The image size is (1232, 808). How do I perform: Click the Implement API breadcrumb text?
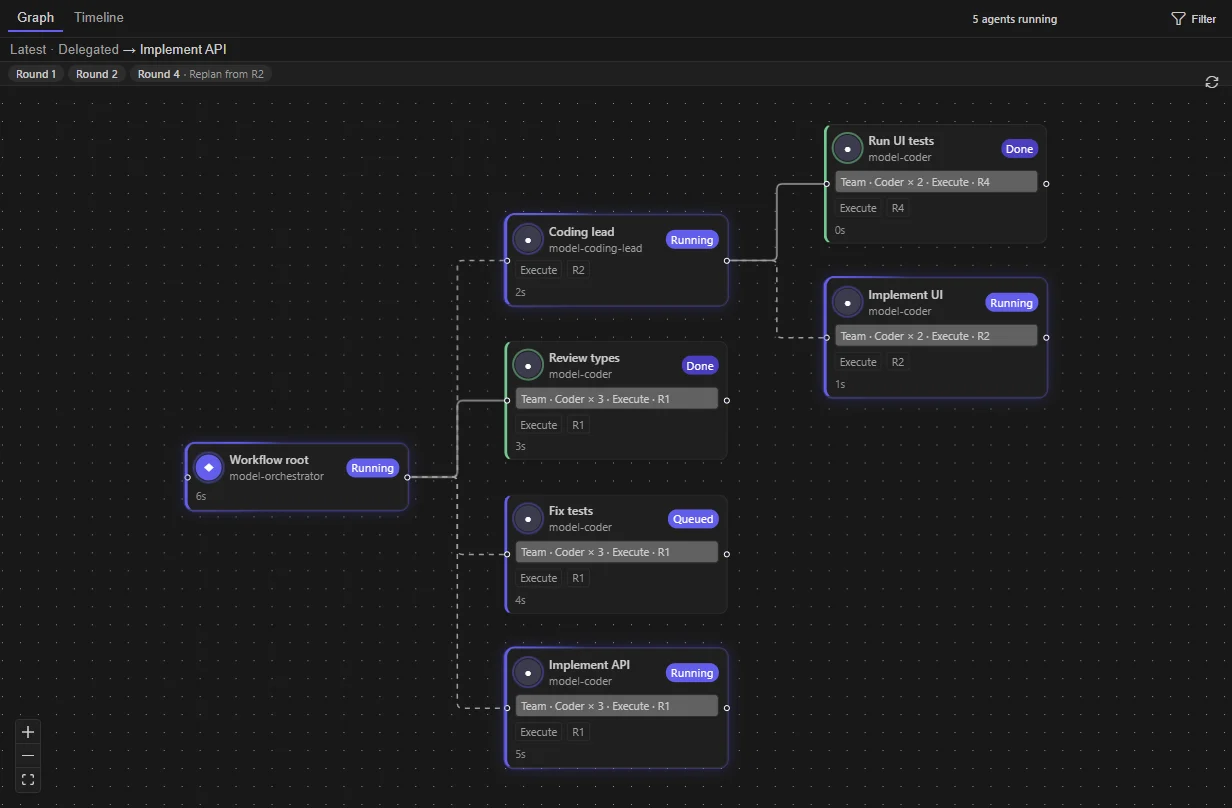tap(183, 49)
